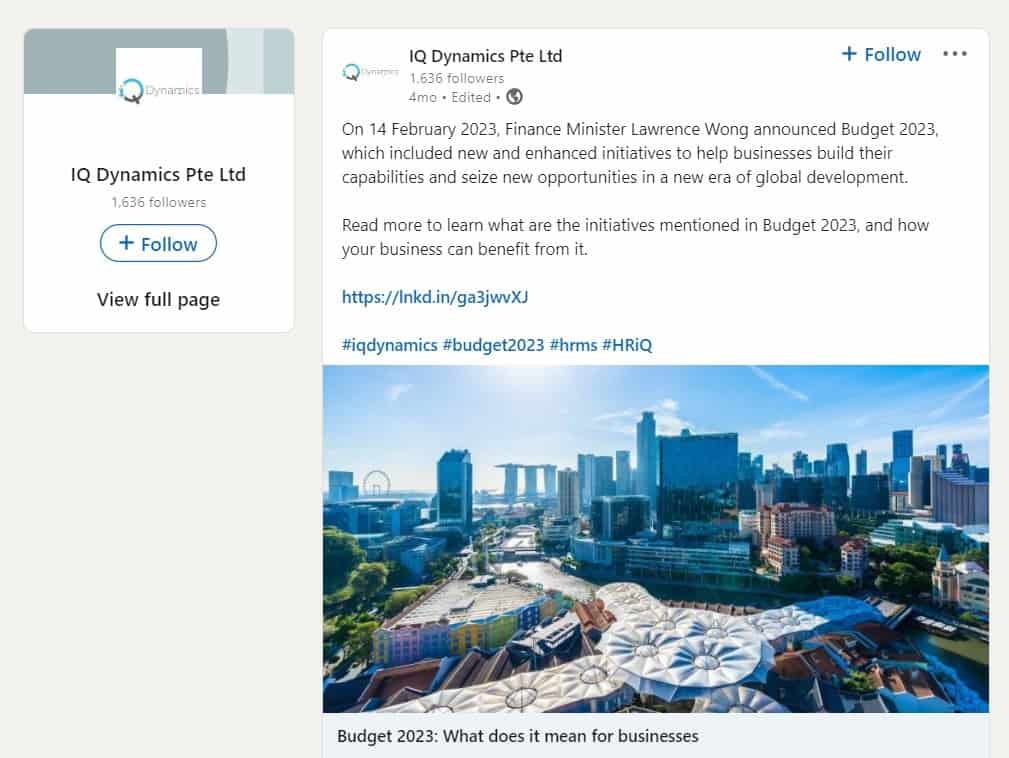The width and height of the screenshot is (1009, 758).
Task: Click the 1,636 followers text in post header
Action: [457, 79]
